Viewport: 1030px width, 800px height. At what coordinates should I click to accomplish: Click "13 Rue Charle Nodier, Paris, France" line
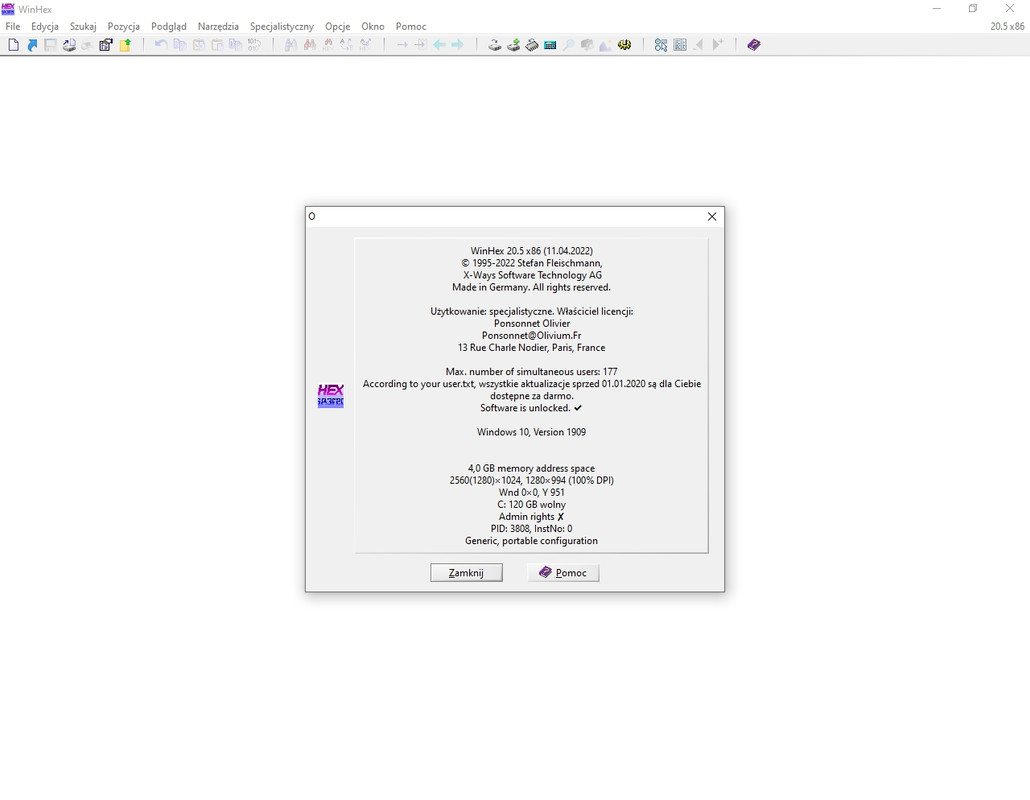[531, 347]
